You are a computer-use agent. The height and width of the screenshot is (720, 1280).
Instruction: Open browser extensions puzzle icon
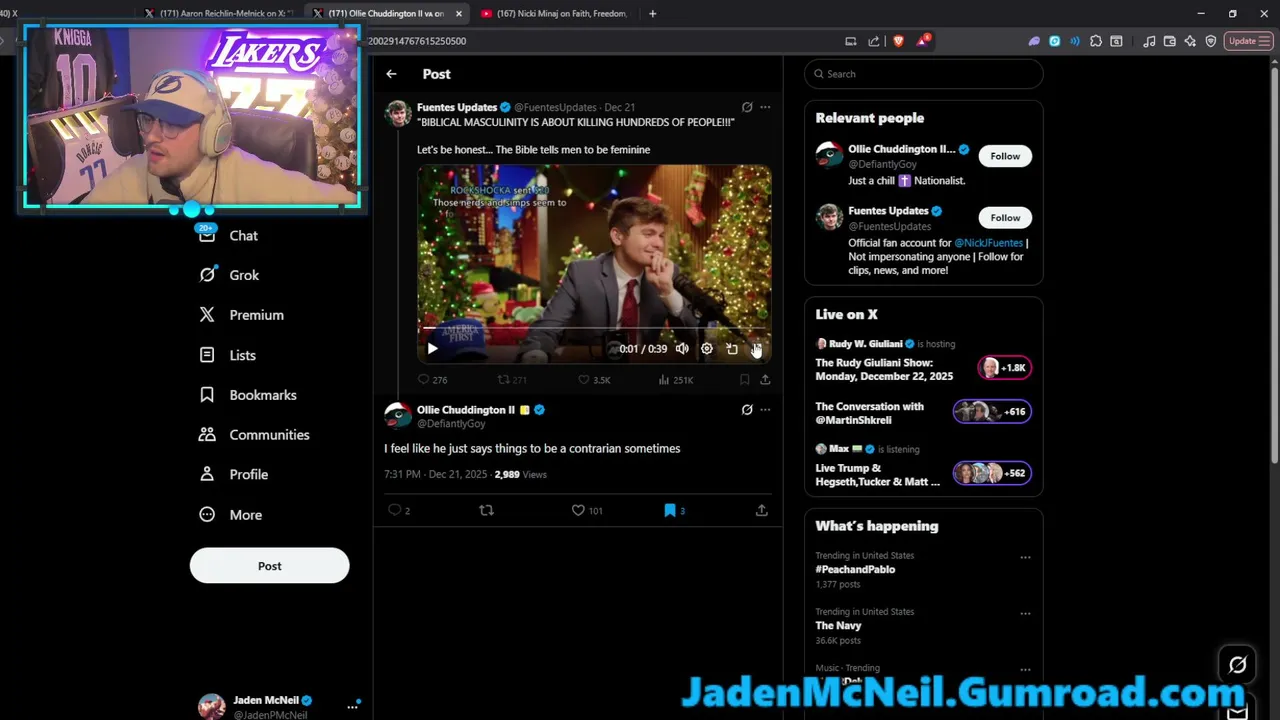click(1096, 41)
